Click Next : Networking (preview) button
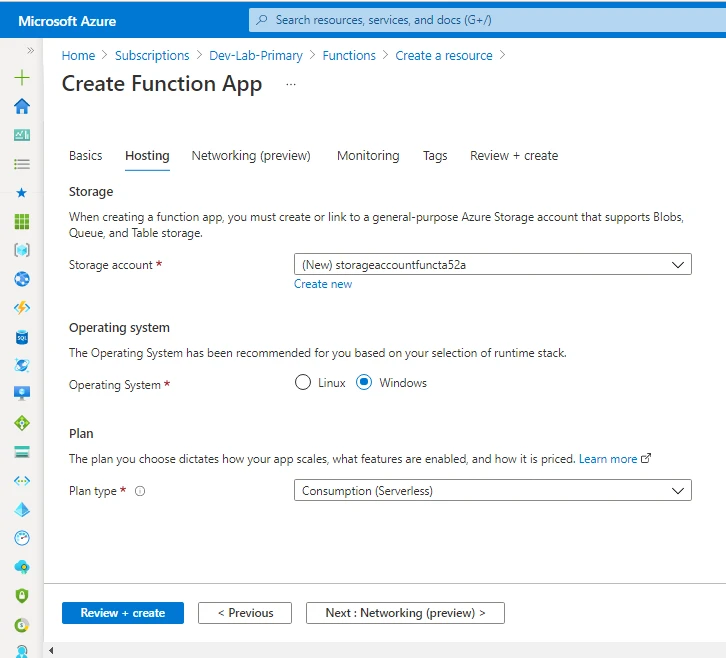 [405, 613]
